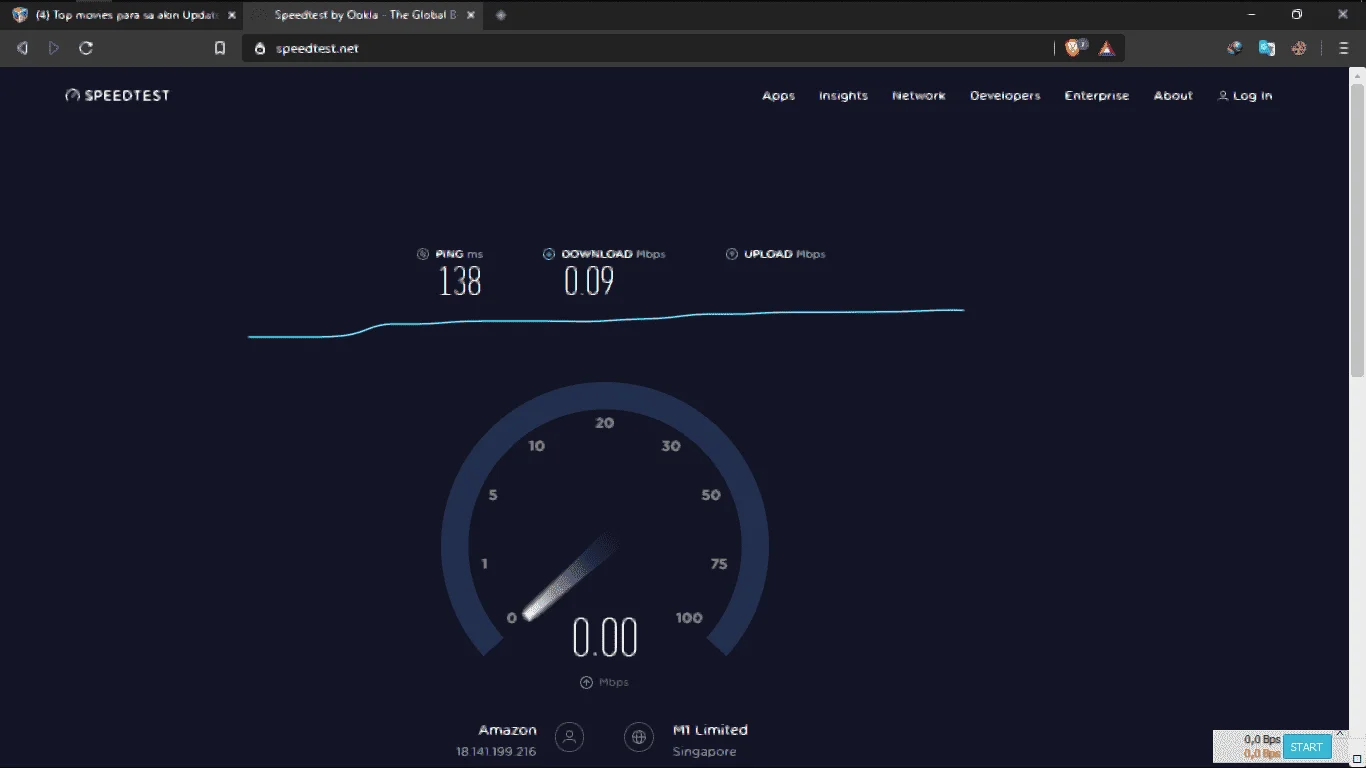Click the Top memes tab favicon
This screenshot has width=1366, height=768.
point(20,15)
